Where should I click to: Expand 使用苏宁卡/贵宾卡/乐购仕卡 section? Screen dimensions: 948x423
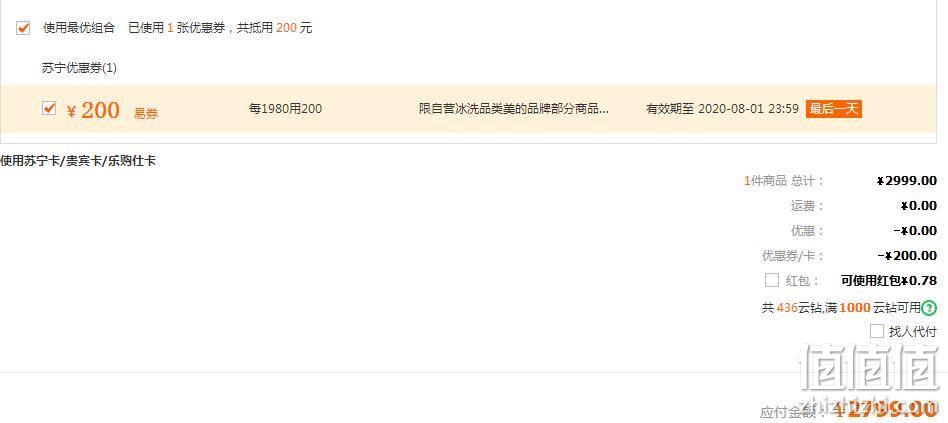tap(78, 161)
